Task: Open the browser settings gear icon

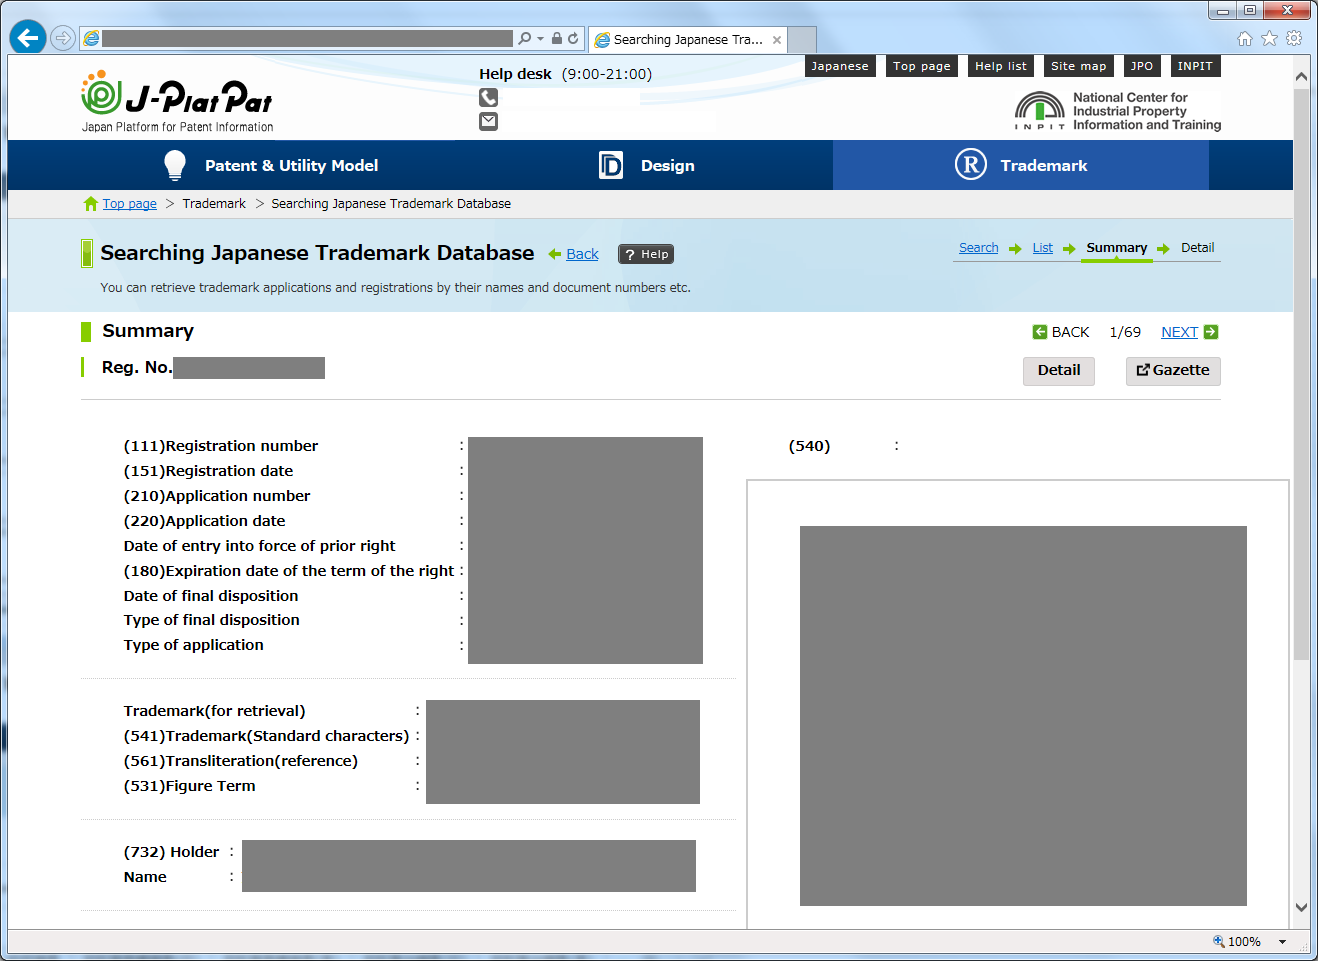Action: click(1294, 38)
